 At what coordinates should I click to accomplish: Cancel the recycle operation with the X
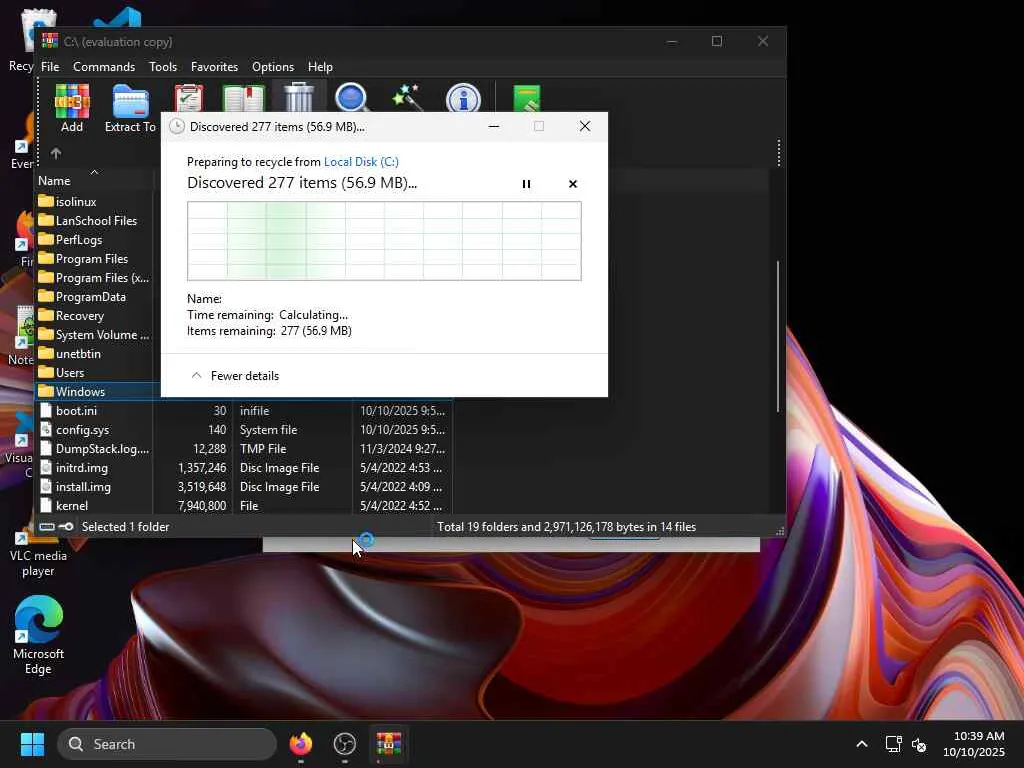point(572,184)
